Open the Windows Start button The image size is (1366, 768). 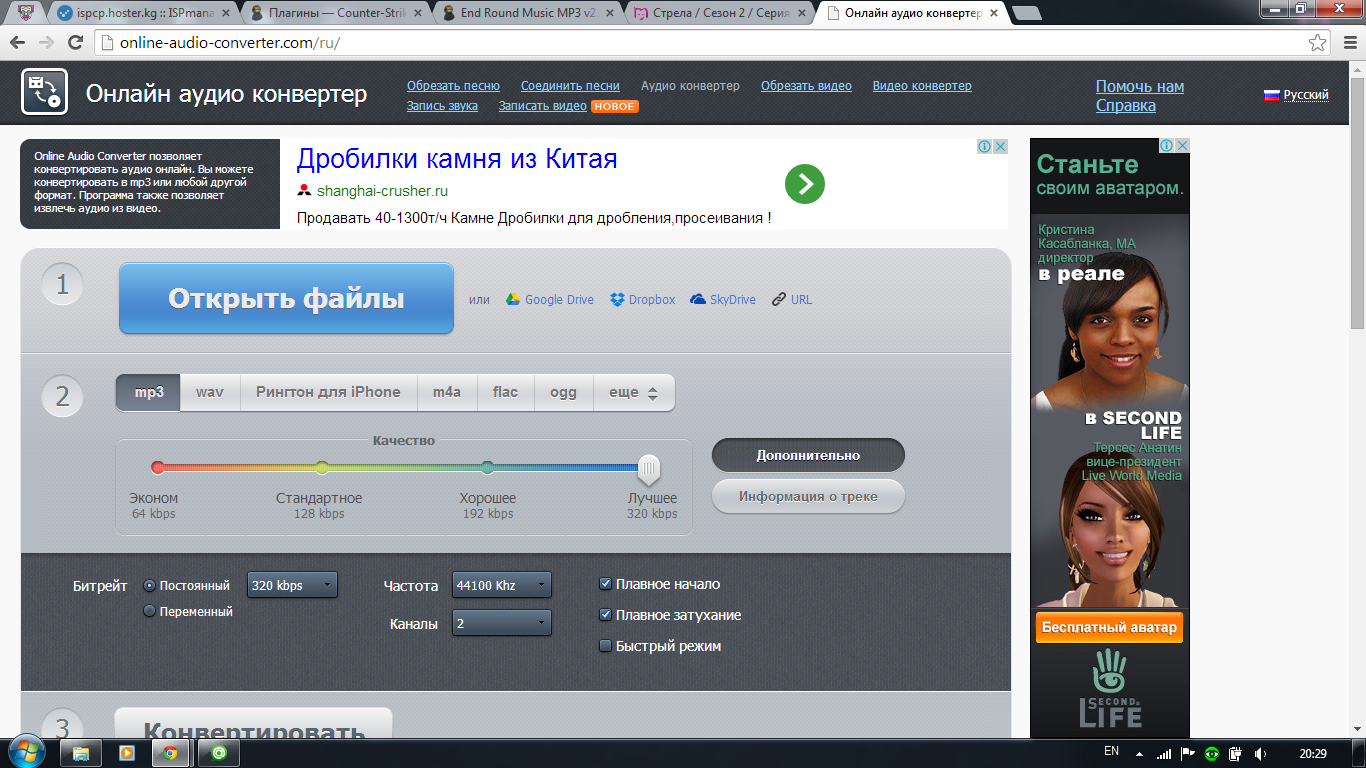click(27, 752)
